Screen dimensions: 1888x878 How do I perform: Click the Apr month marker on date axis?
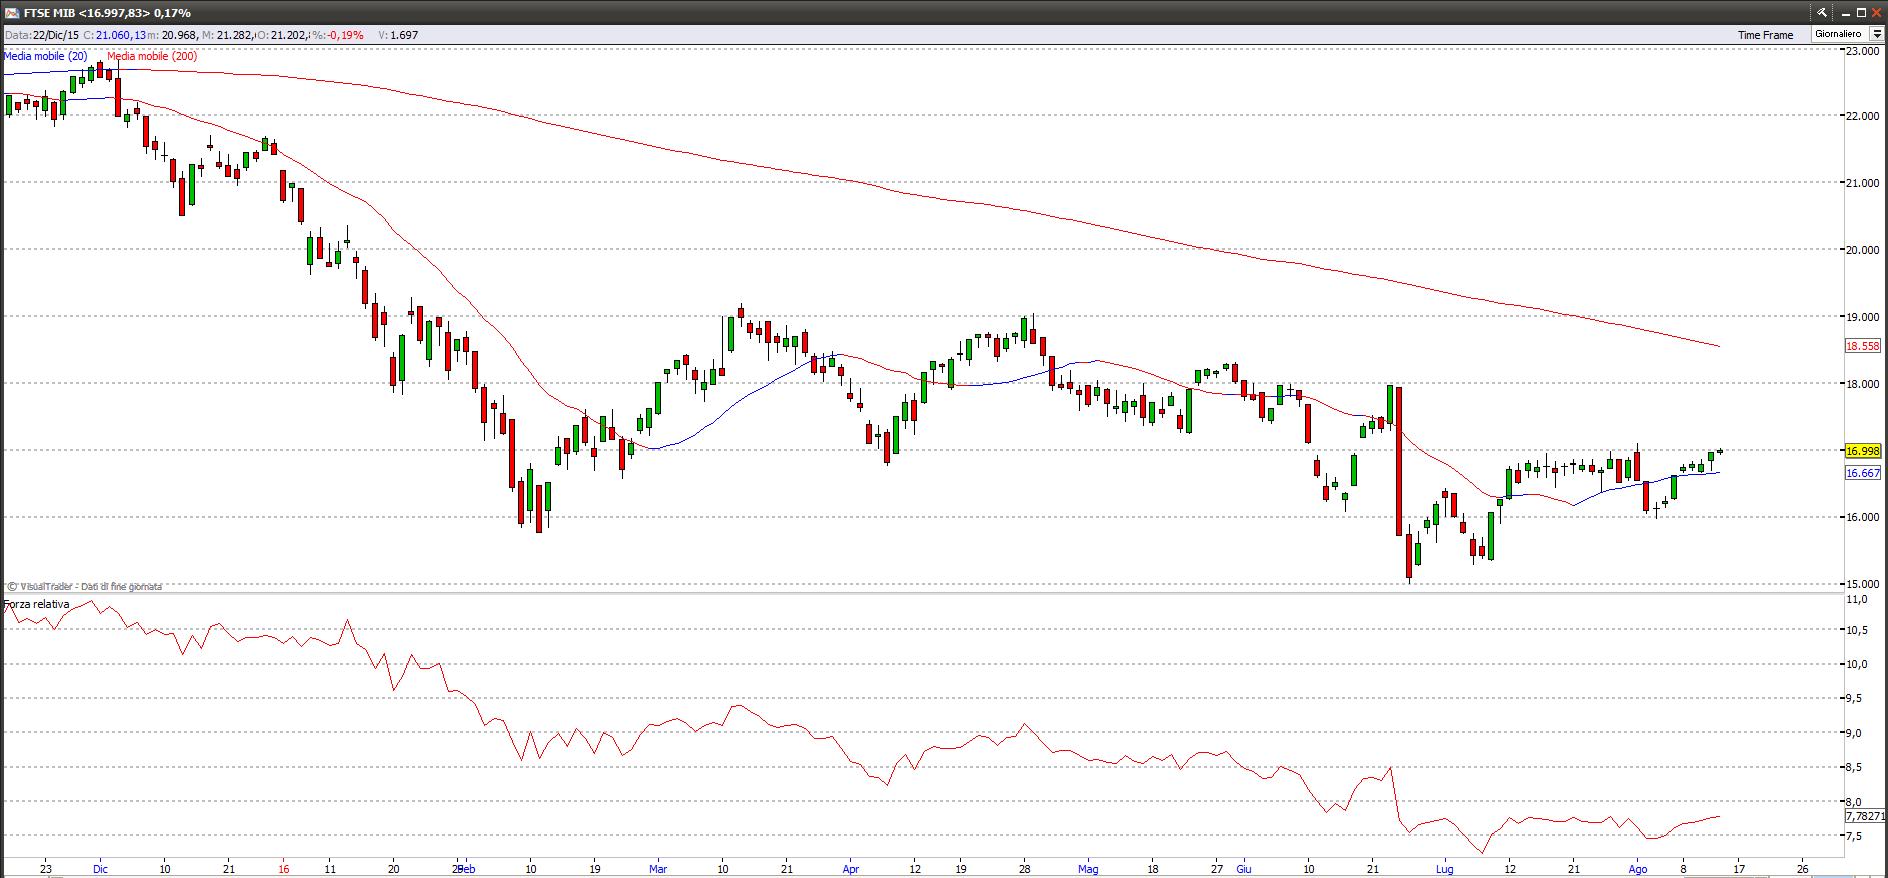click(x=851, y=869)
